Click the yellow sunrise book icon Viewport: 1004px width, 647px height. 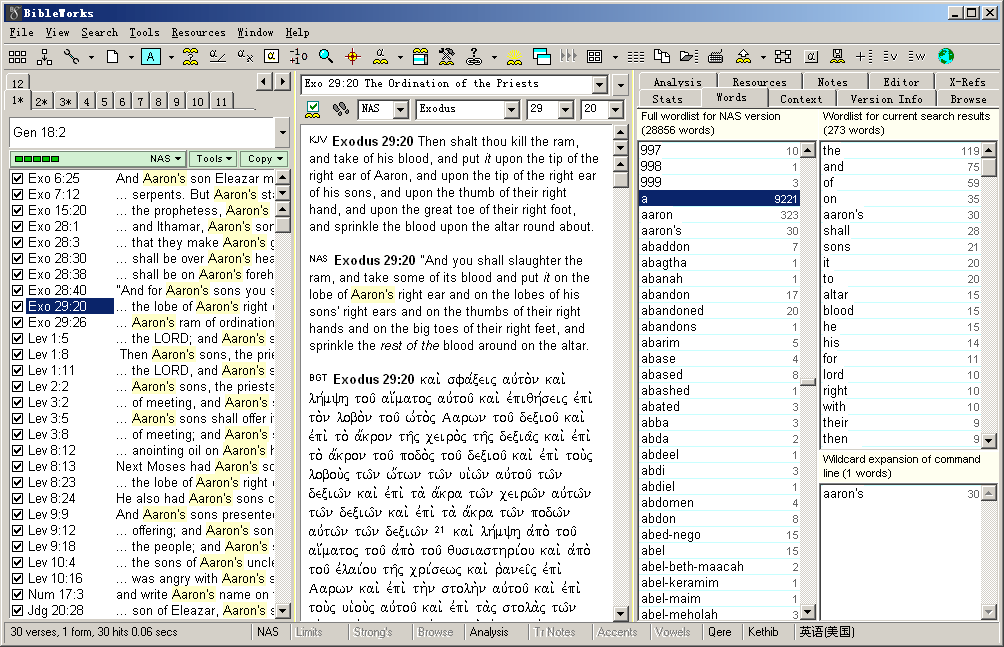[x=514, y=58]
